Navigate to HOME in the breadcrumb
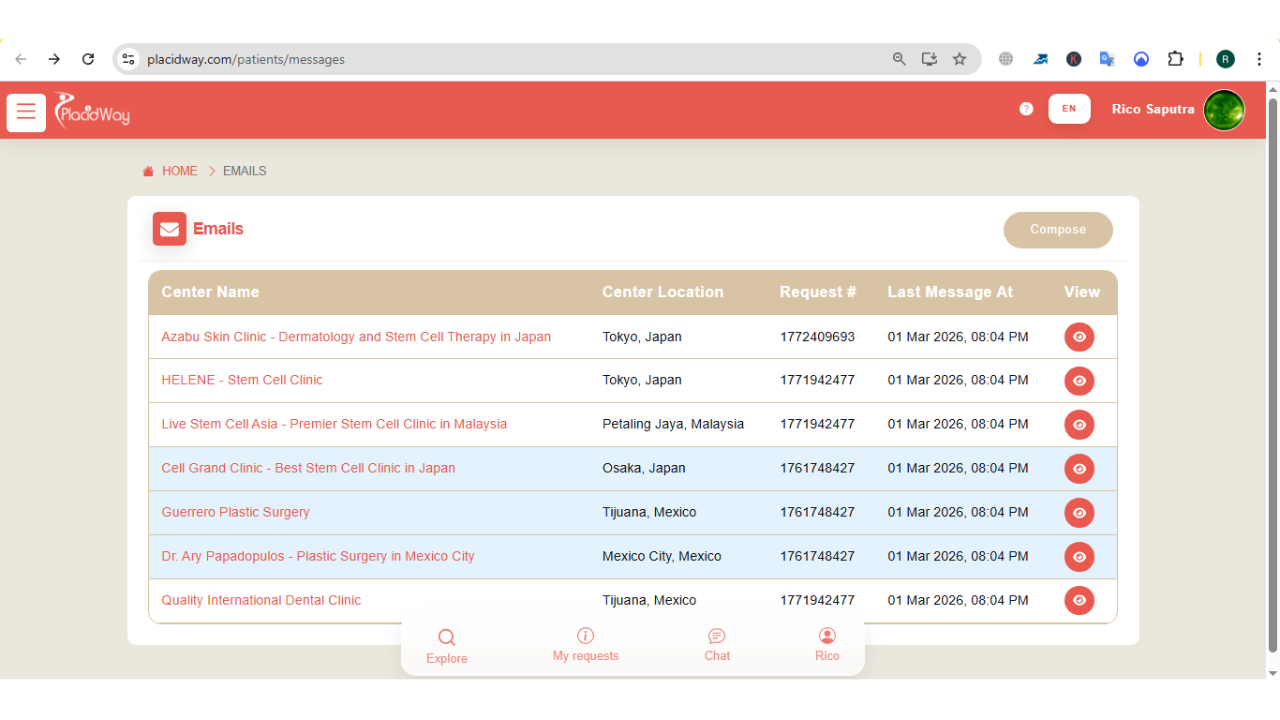Screen dimensions: 1280x720 point(180,170)
